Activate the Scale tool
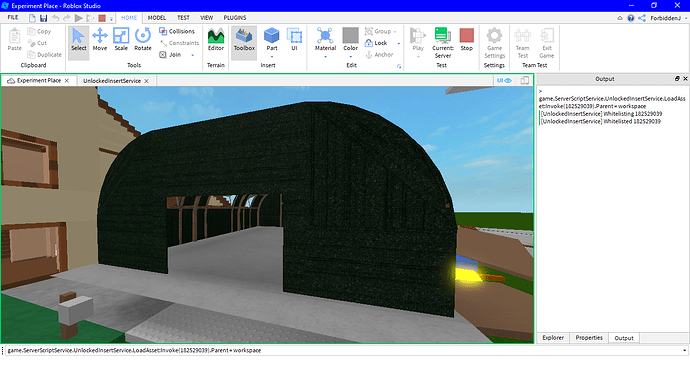The width and height of the screenshot is (690, 372). coord(121,40)
